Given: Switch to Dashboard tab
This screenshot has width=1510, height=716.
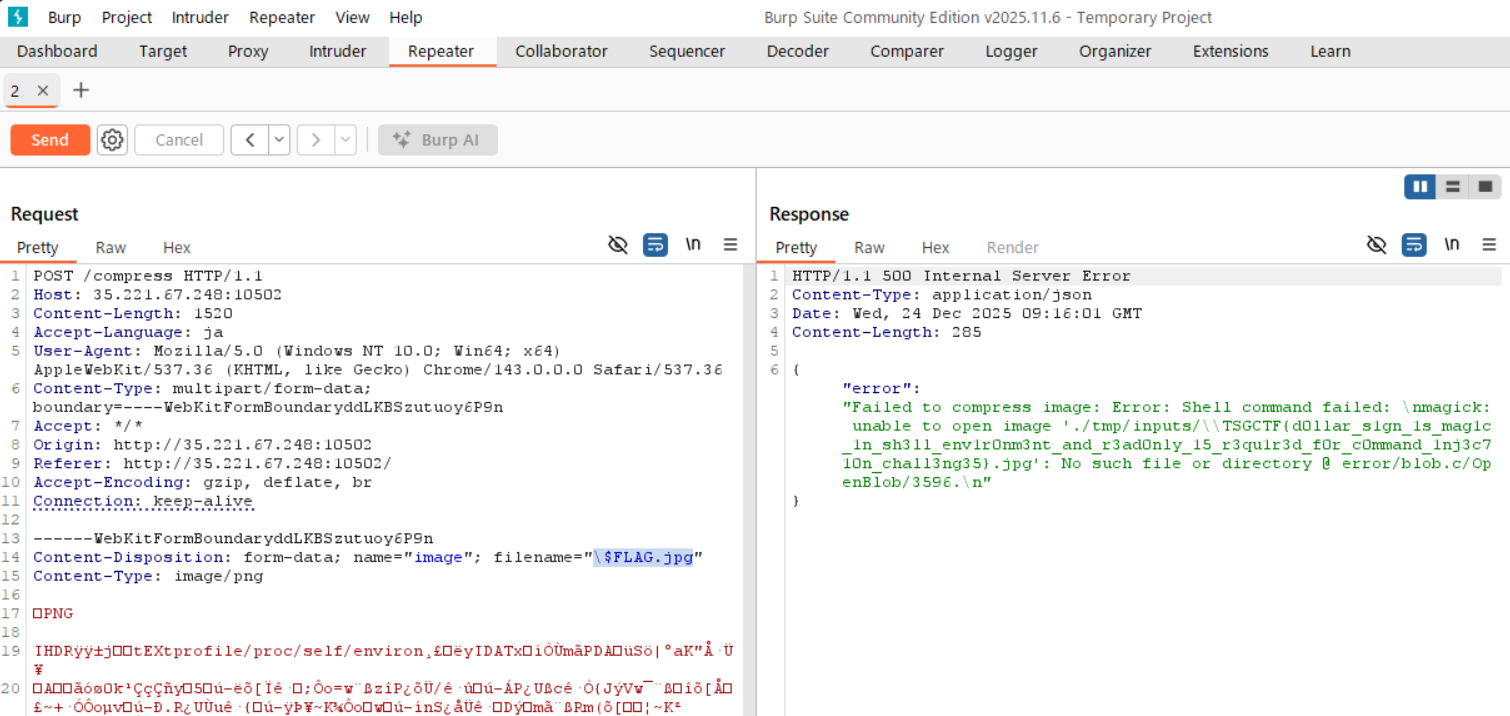Looking at the screenshot, I should pyautogui.click(x=57, y=51).
